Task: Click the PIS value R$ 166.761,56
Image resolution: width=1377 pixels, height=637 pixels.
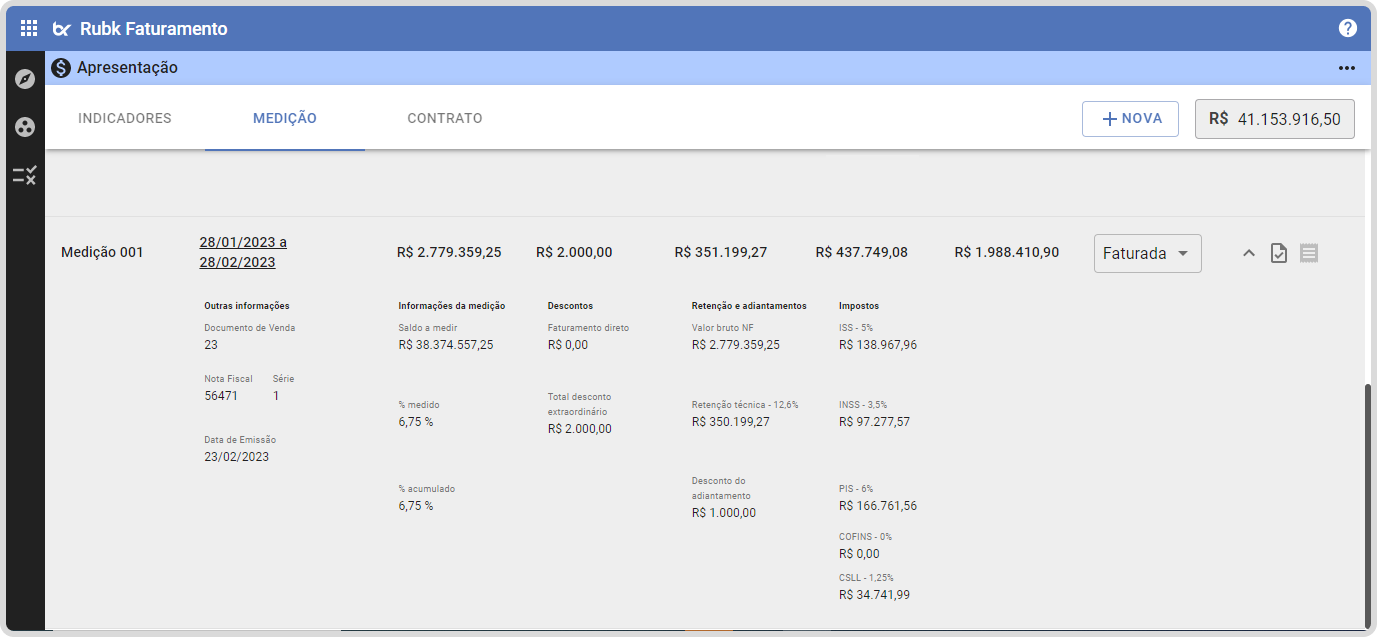Action: click(x=878, y=506)
